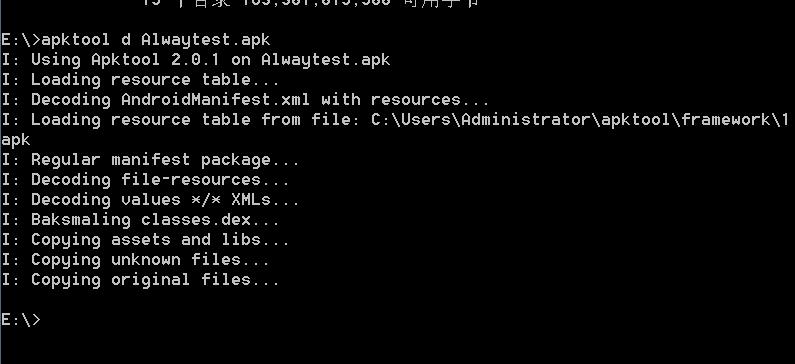
Task: Click the 'apktool d Alwaytest.apk' command text
Action: coord(156,40)
